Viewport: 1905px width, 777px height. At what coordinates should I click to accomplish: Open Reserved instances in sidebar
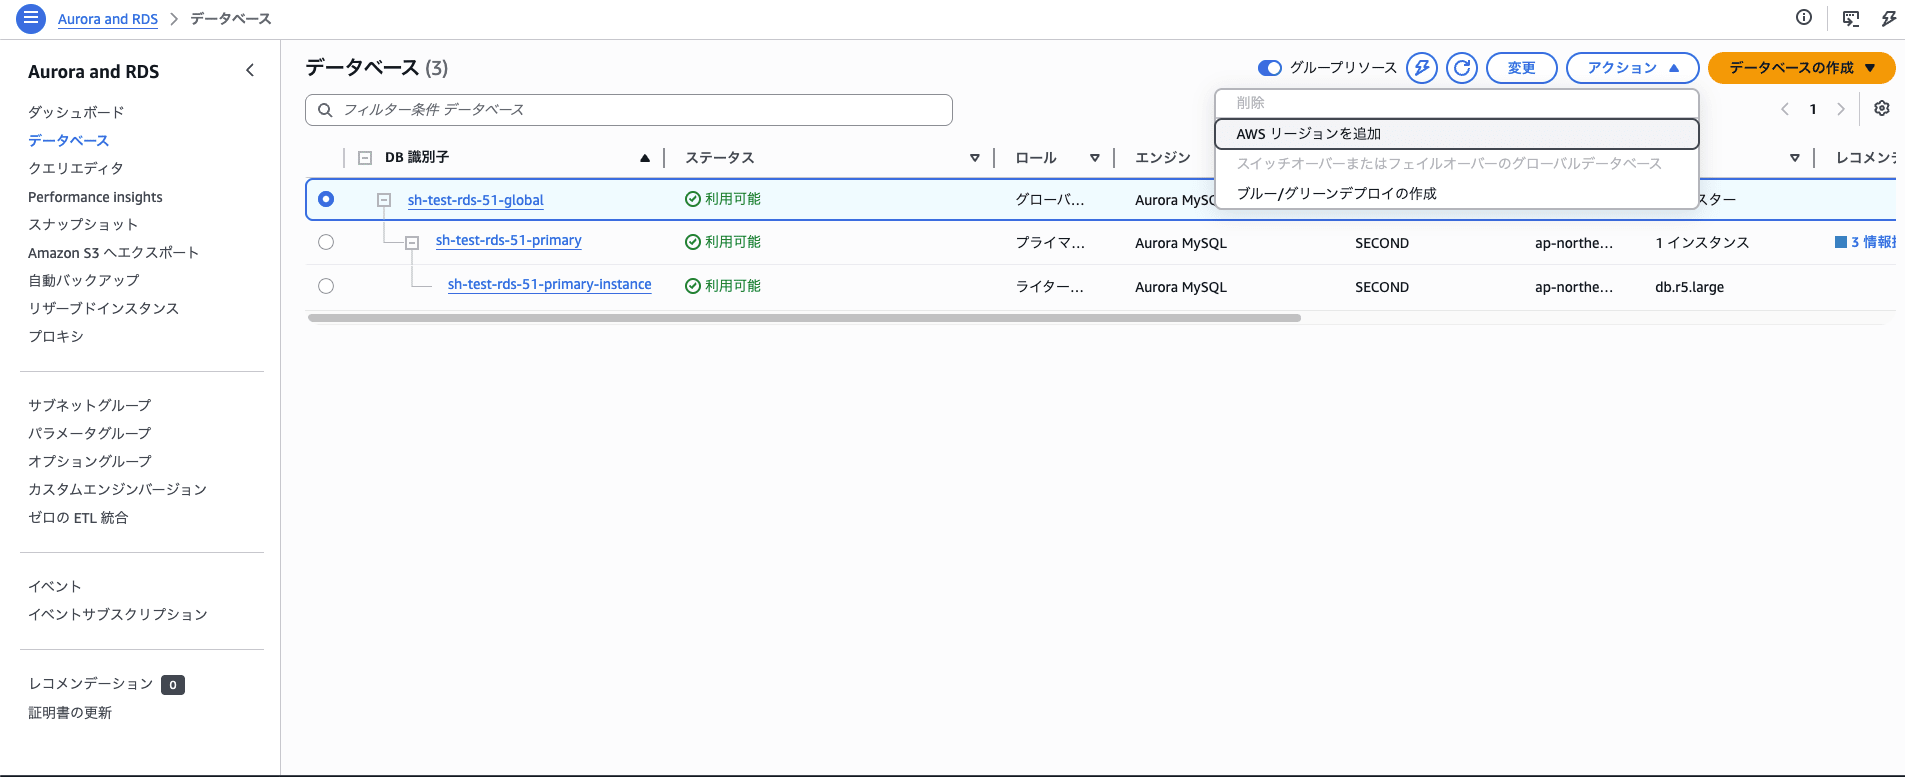[x=103, y=308]
